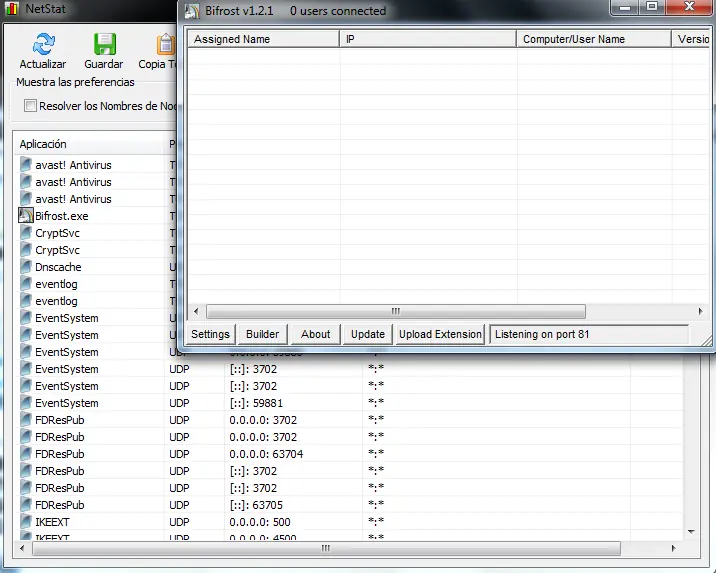This screenshot has width=716, height=573.
Task: Sort by Computer/User Name column header
Action: click(594, 39)
